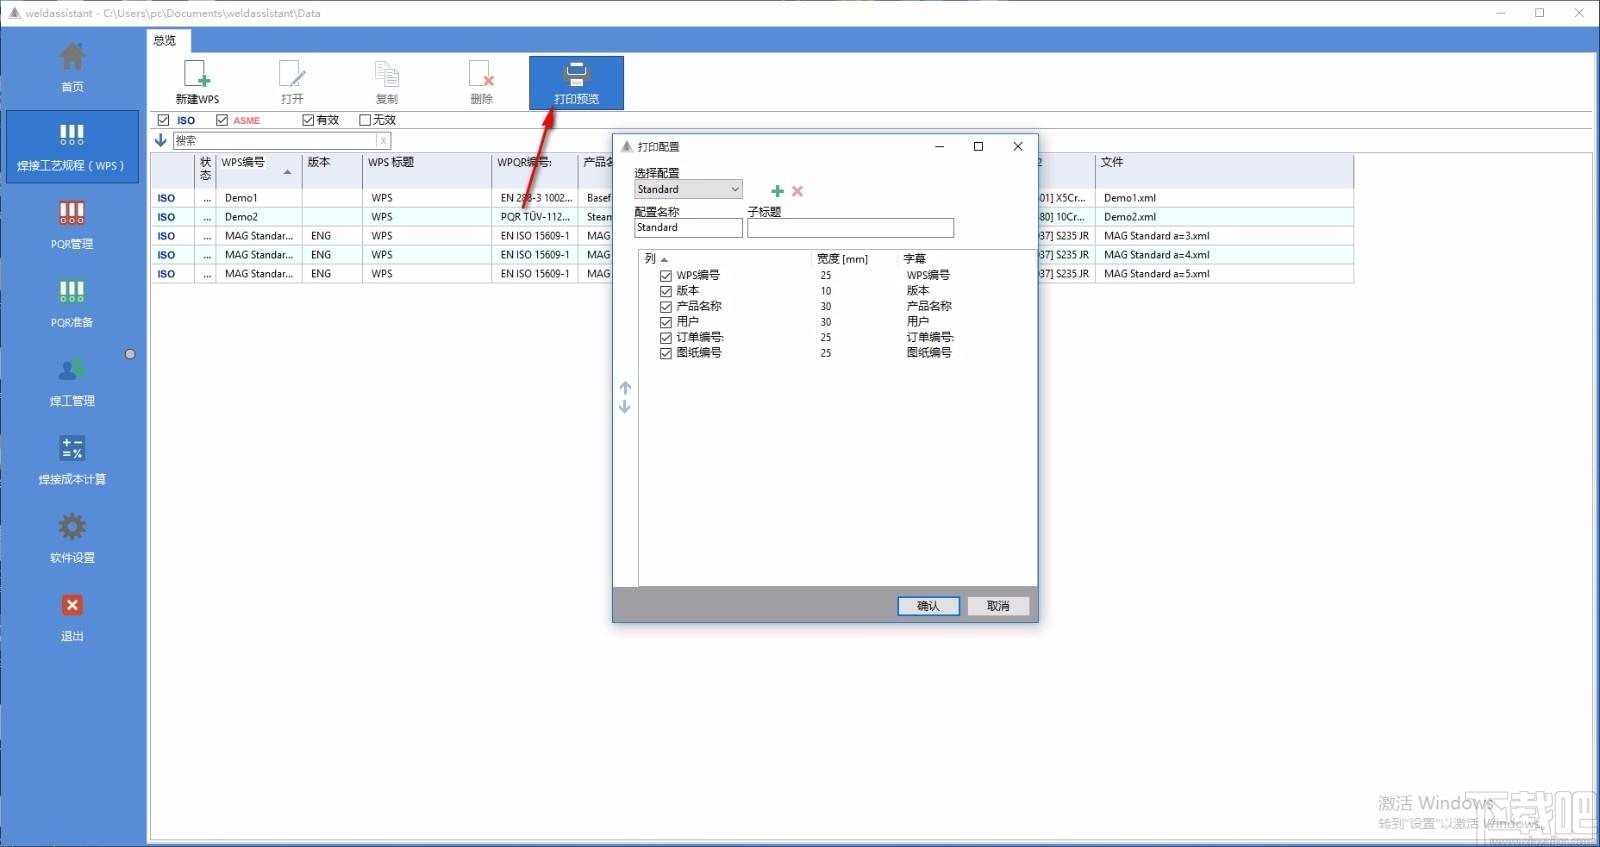Uncheck the ASME filter checkbox
Viewport: 1600px width, 847px height.
click(x=222, y=120)
